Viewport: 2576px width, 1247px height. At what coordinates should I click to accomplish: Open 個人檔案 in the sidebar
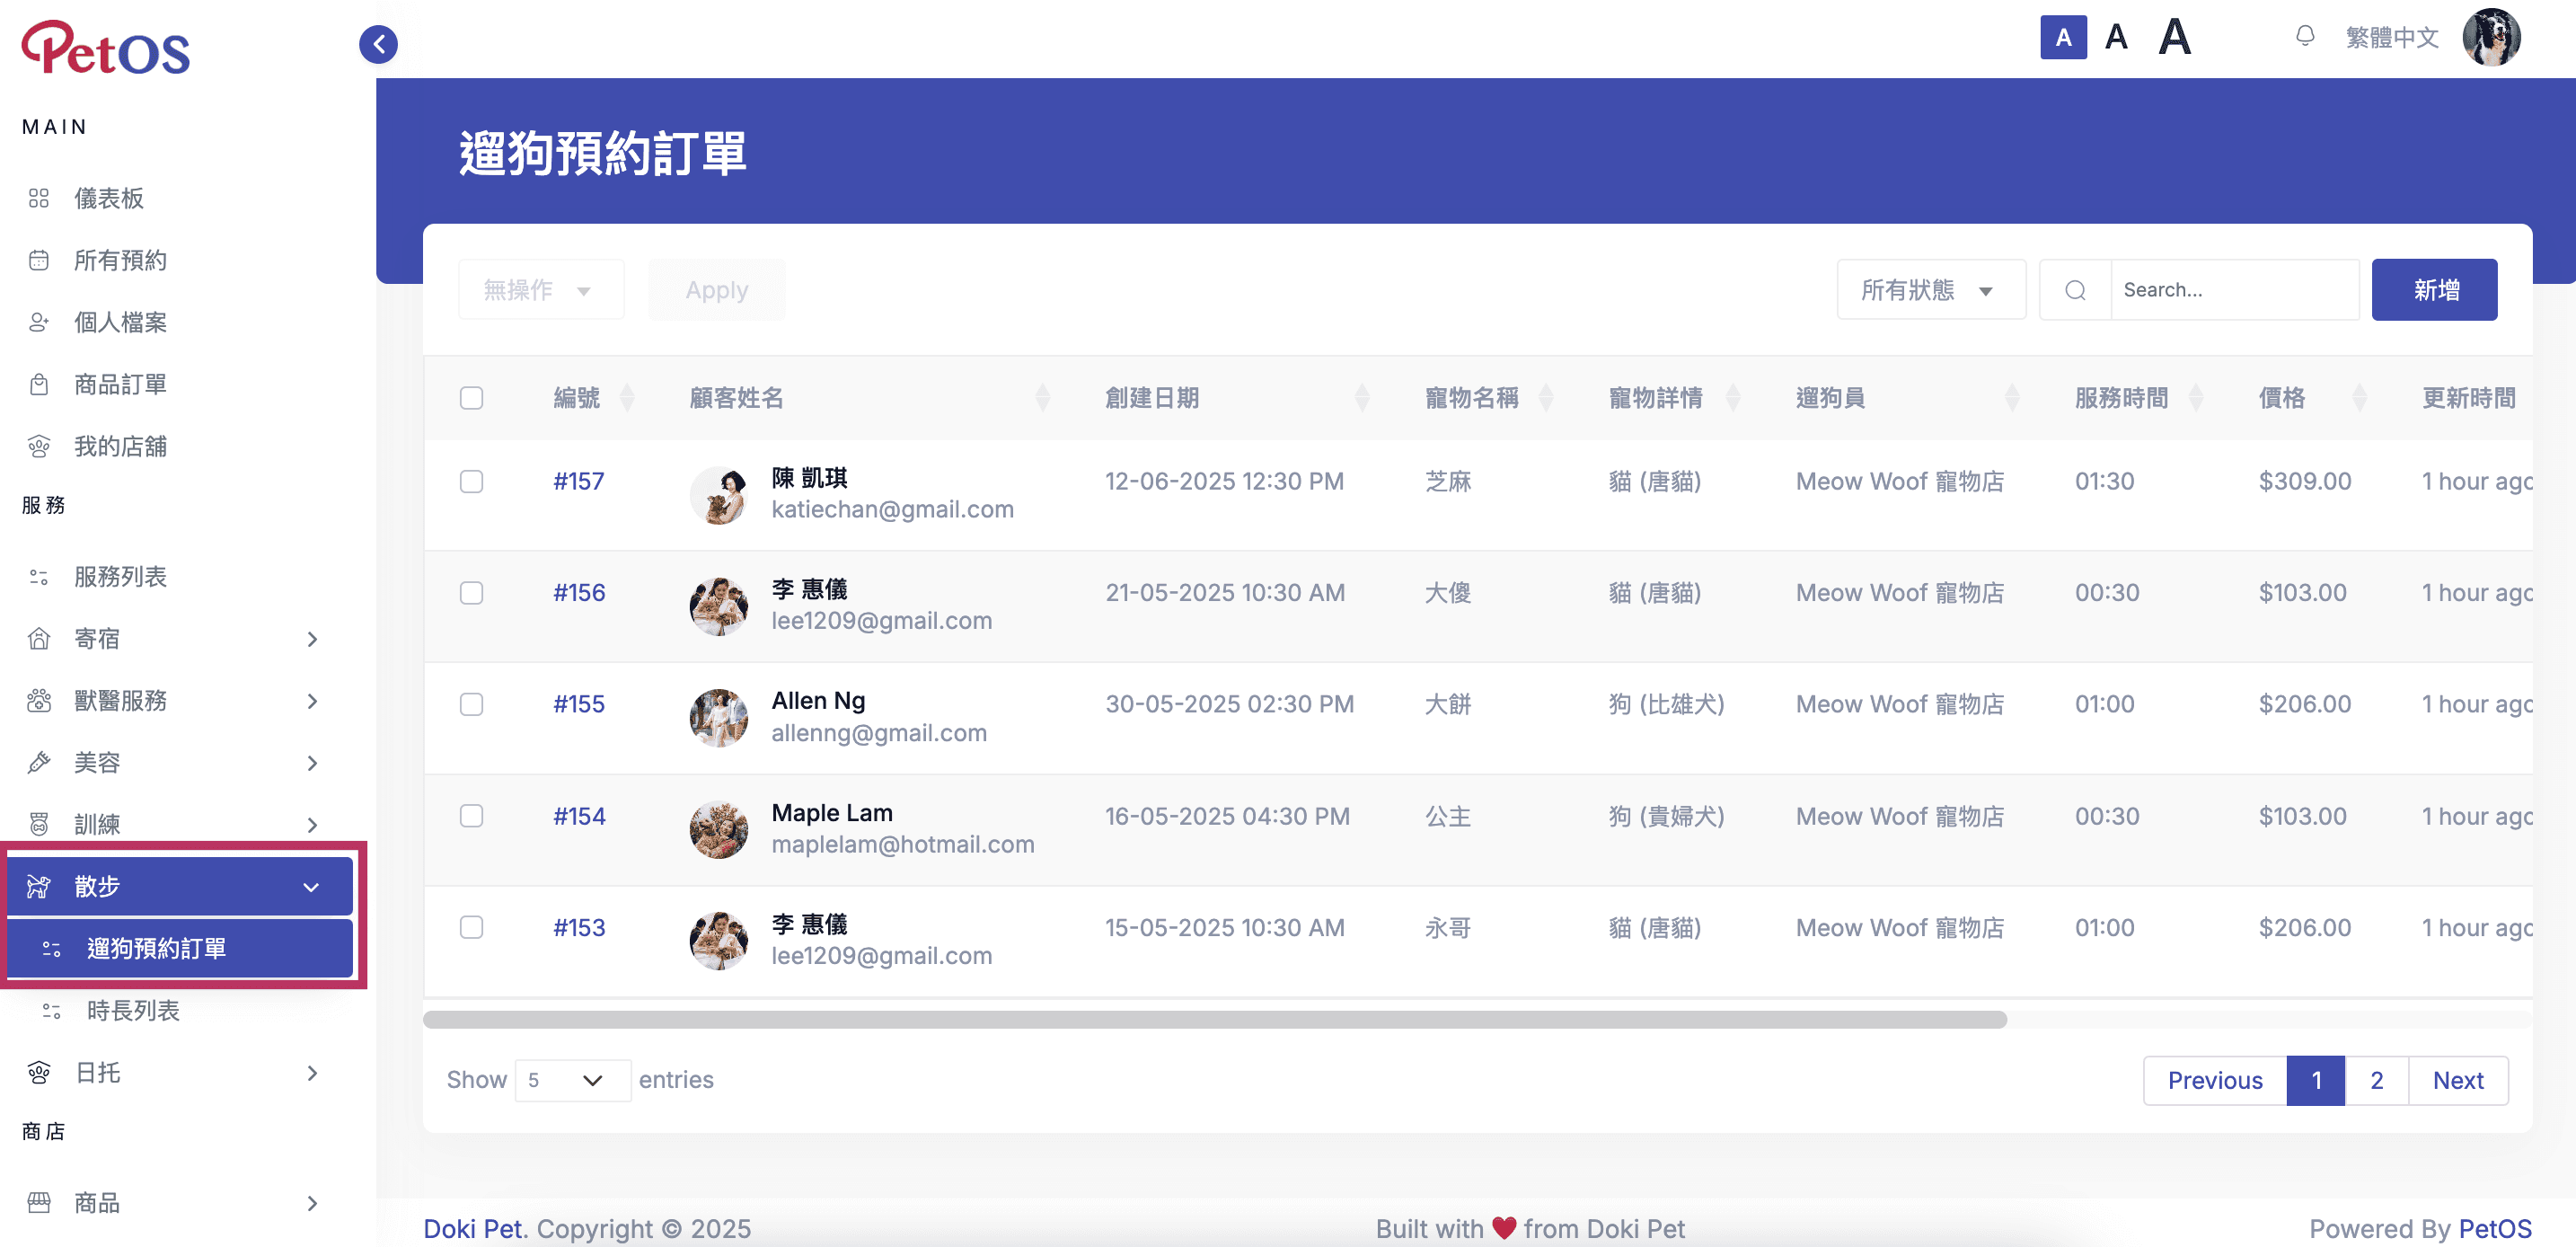[x=120, y=322]
